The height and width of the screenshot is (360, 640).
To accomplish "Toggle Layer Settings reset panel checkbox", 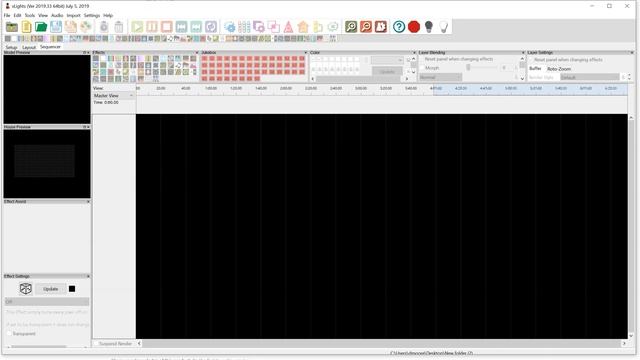I will (531, 60).
